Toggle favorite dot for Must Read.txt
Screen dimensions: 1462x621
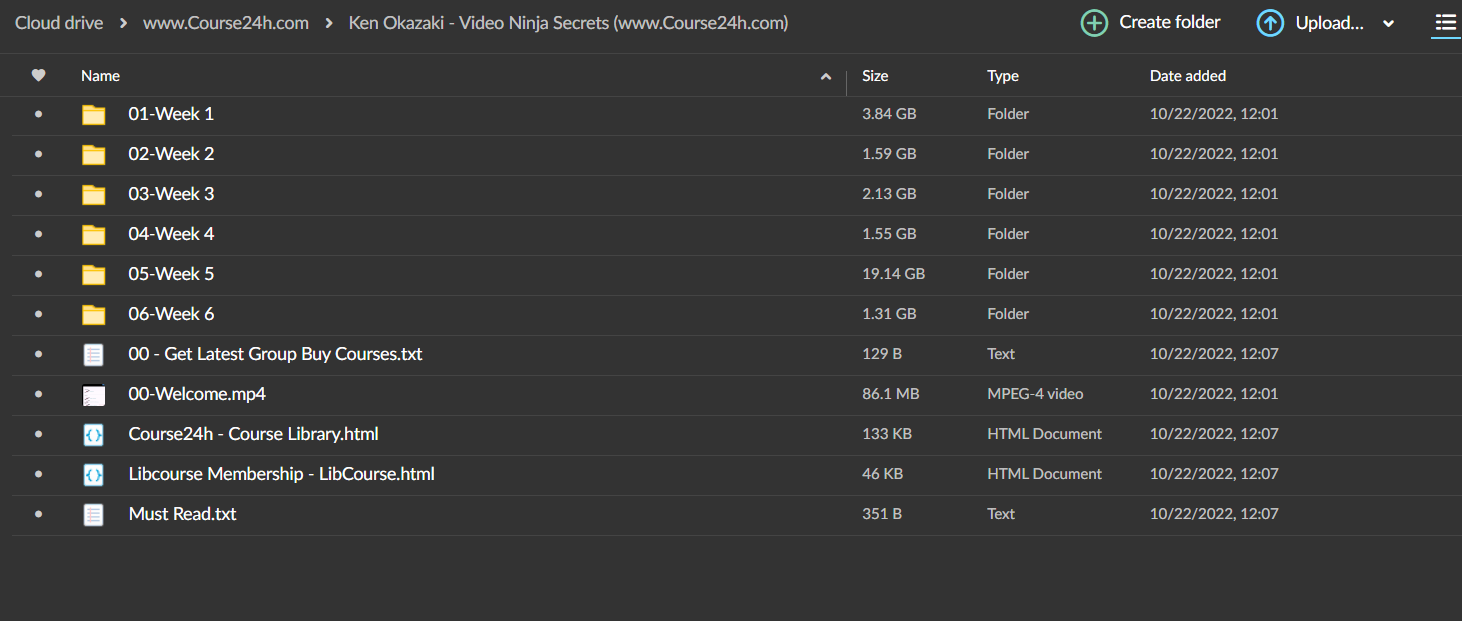[38, 514]
